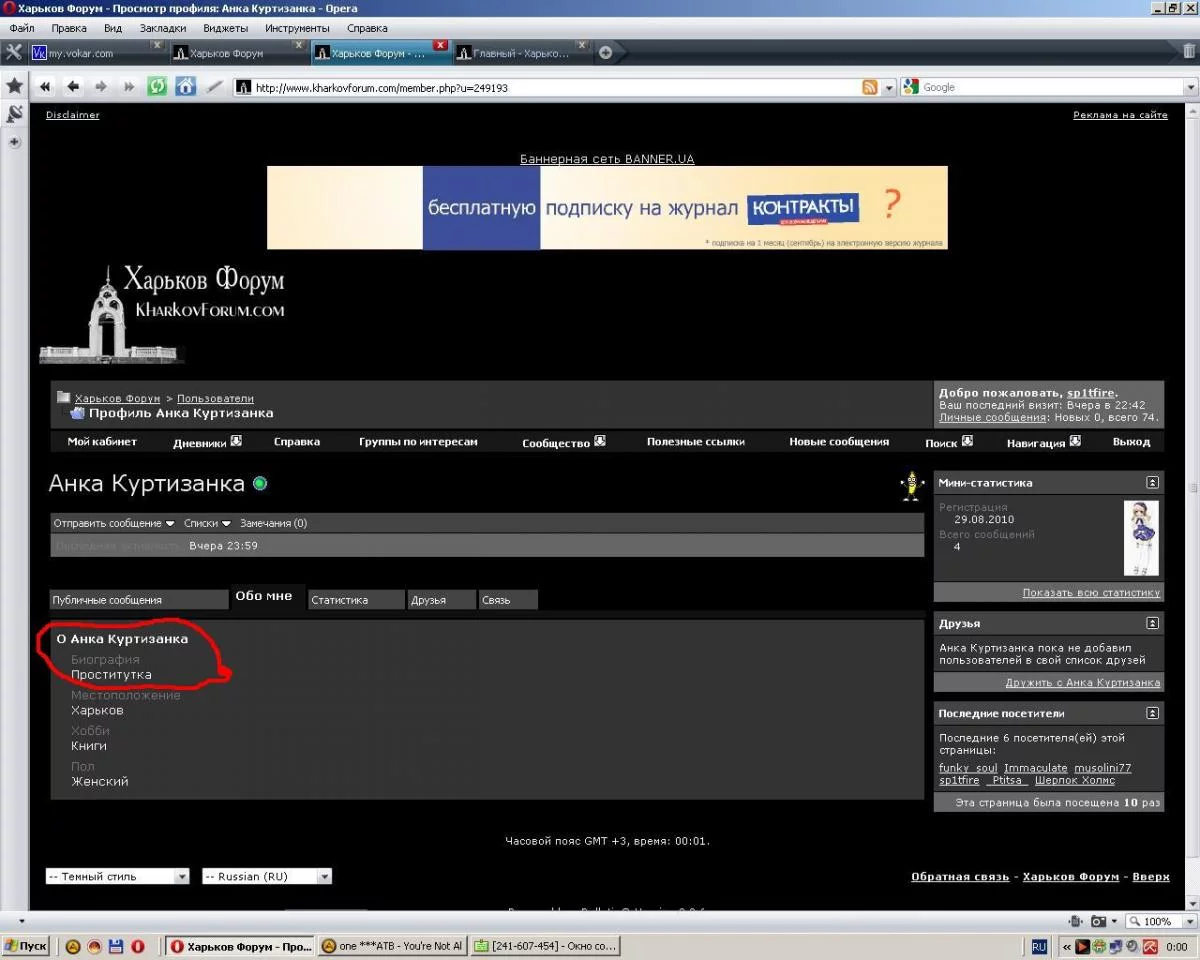Switch to the my.vokar.com tab

(98, 53)
